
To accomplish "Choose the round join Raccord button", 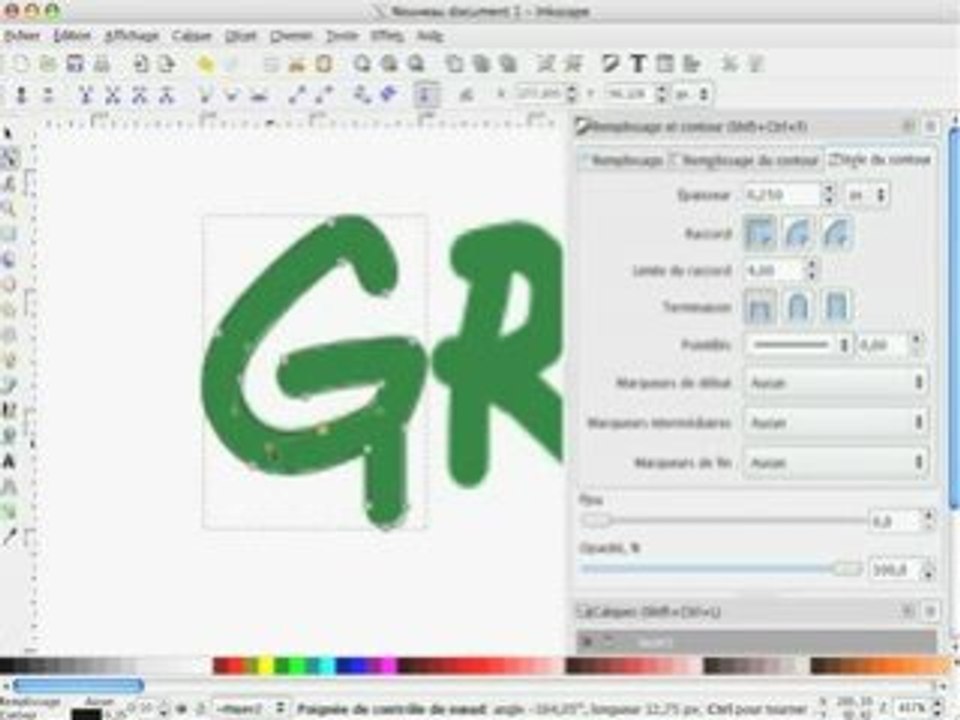I will pyautogui.click(x=798, y=234).
